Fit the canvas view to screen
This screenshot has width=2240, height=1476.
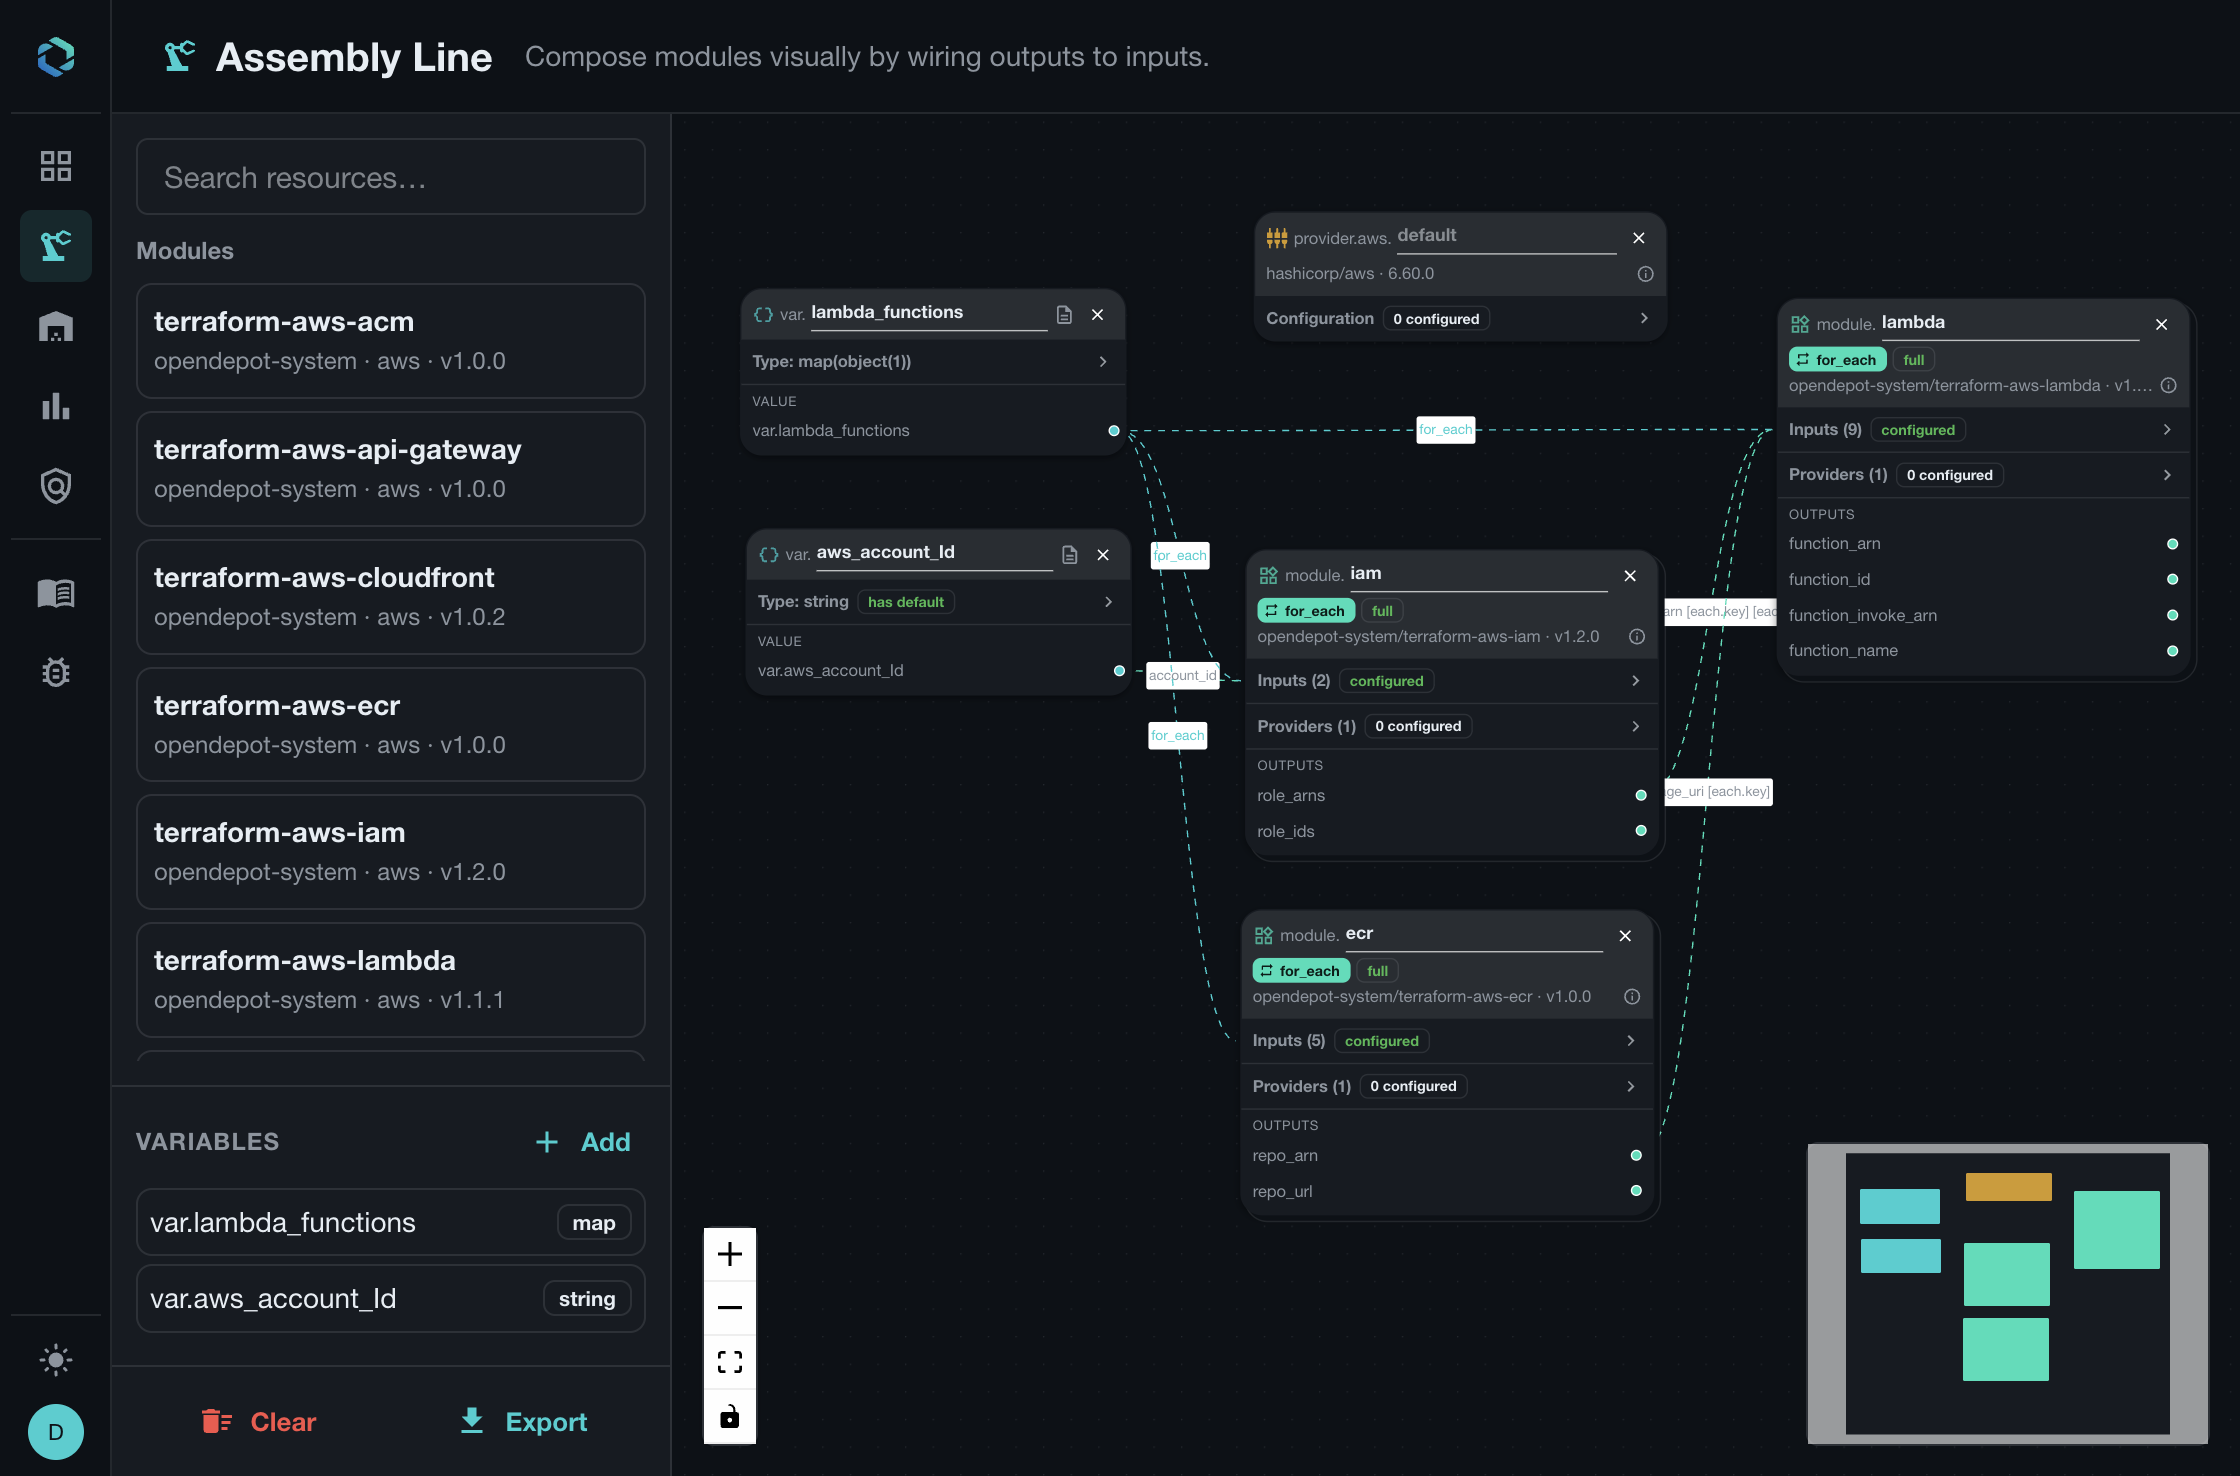[730, 1361]
